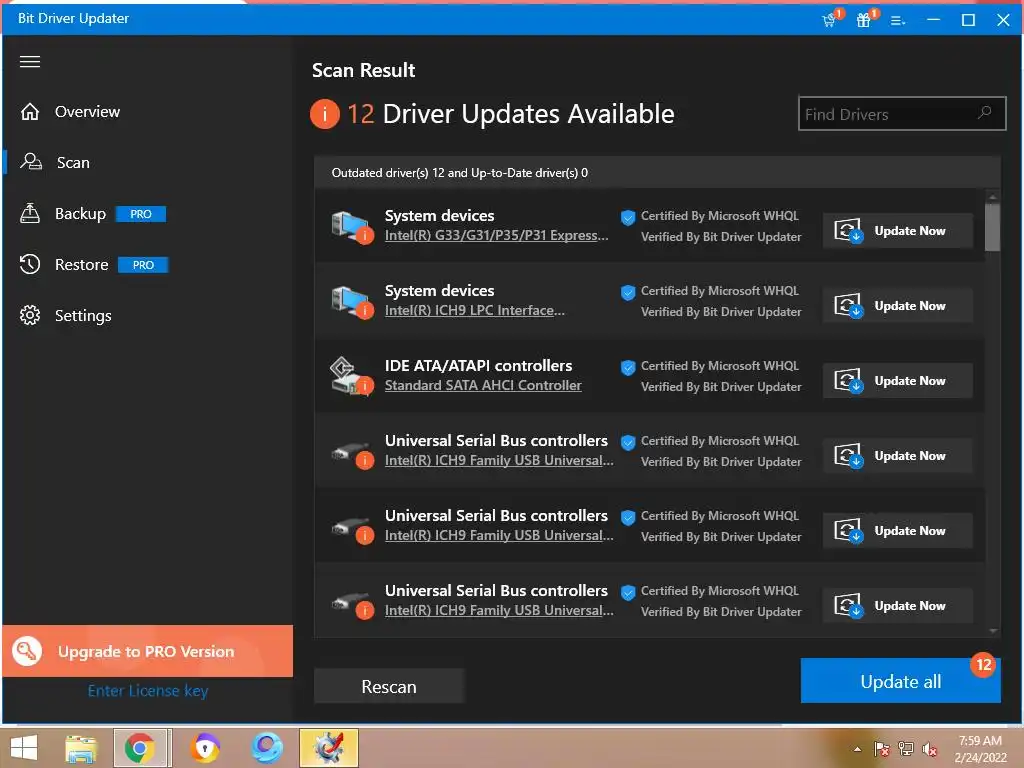Open Google Chrome from the taskbar

coord(140,748)
